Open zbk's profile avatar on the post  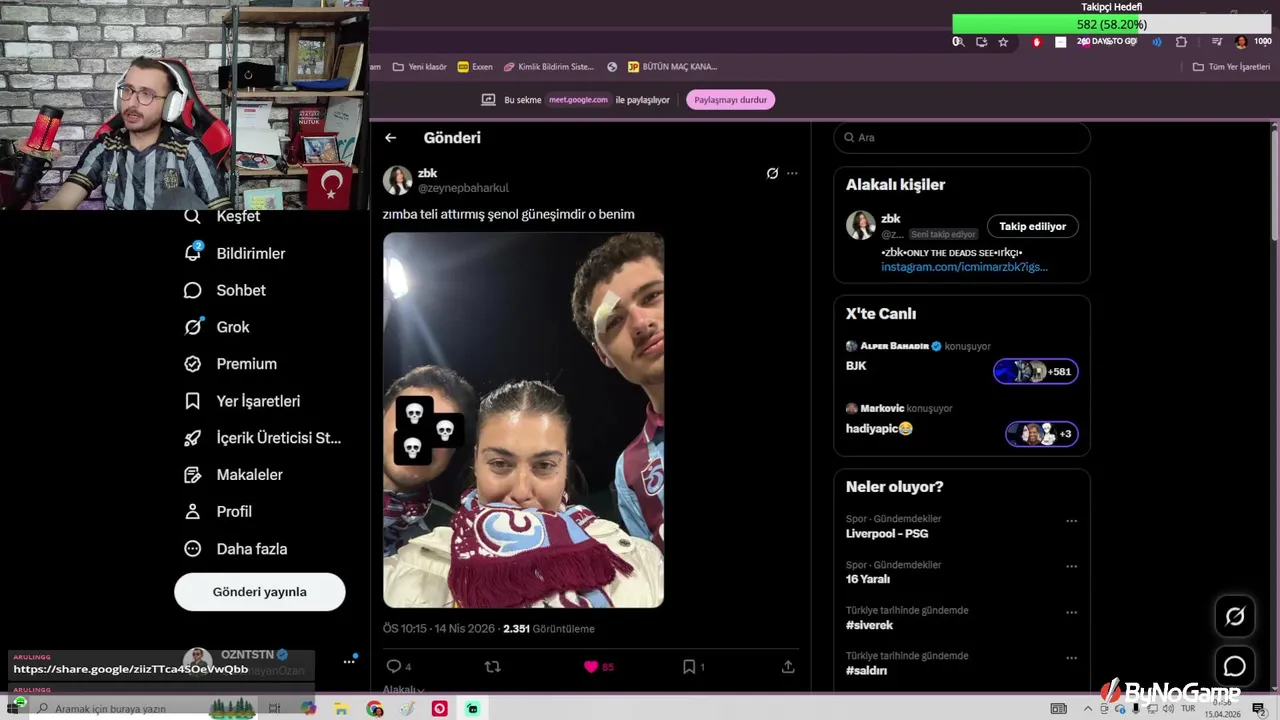pyautogui.click(x=398, y=180)
